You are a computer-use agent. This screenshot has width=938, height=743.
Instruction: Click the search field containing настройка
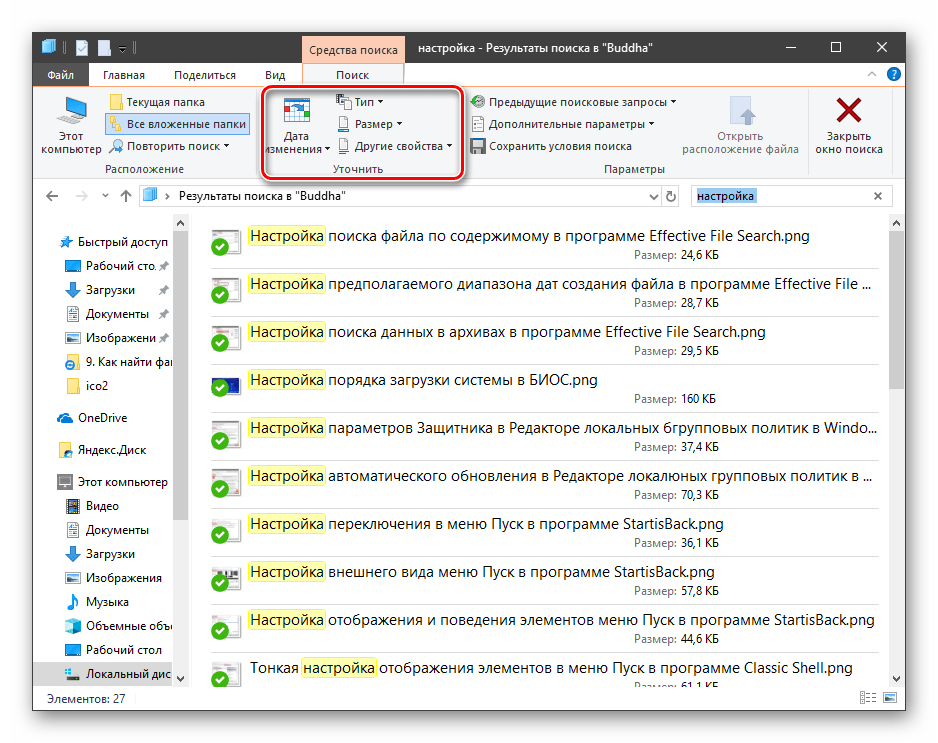click(780, 197)
